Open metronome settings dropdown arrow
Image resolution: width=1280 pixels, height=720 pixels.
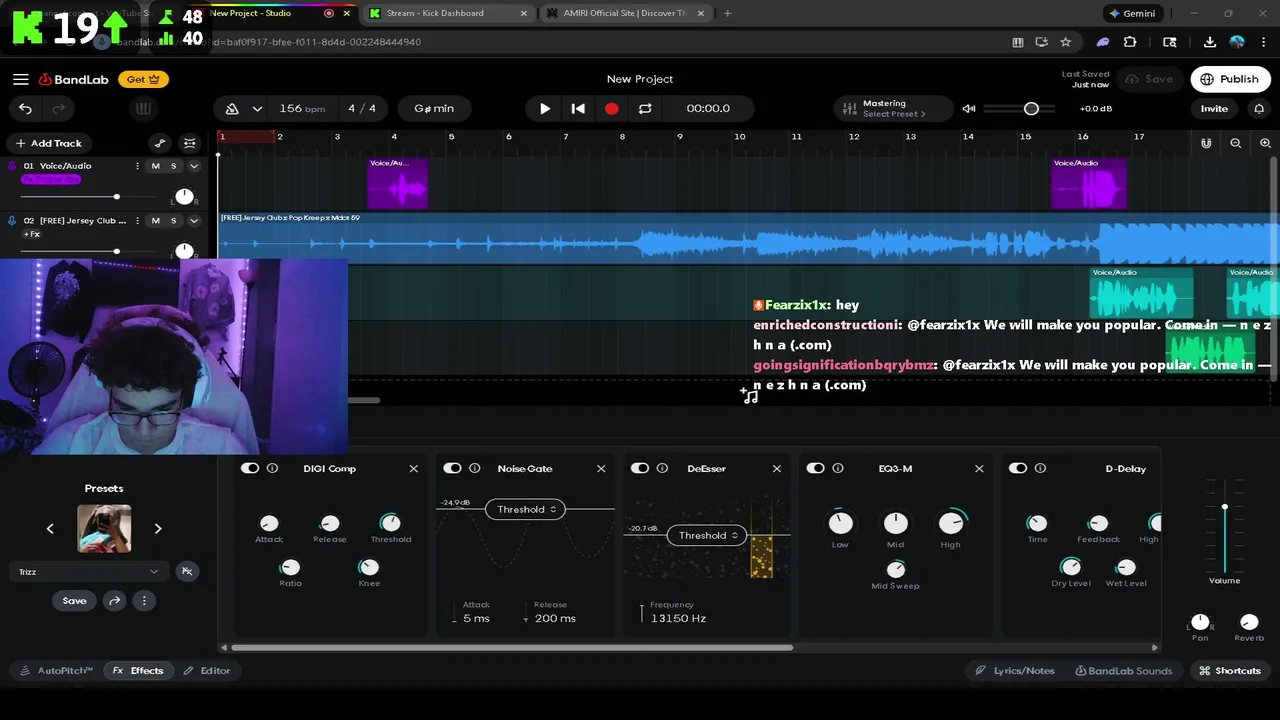[x=257, y=109]
